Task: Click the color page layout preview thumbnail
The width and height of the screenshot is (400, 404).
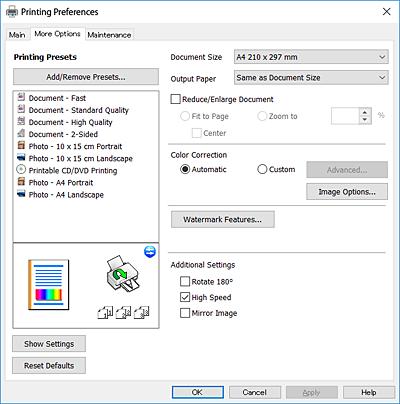Action: coord(49,285)
